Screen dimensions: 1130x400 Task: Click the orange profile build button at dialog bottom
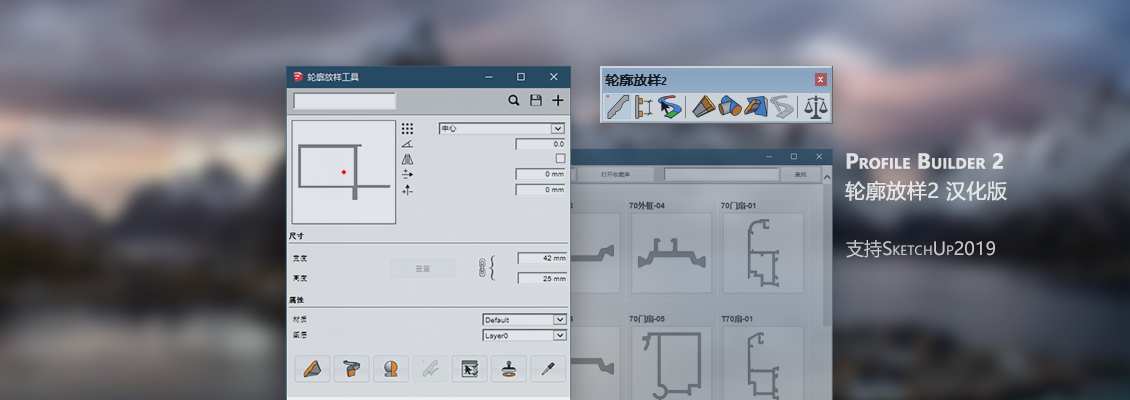point(313,369)
